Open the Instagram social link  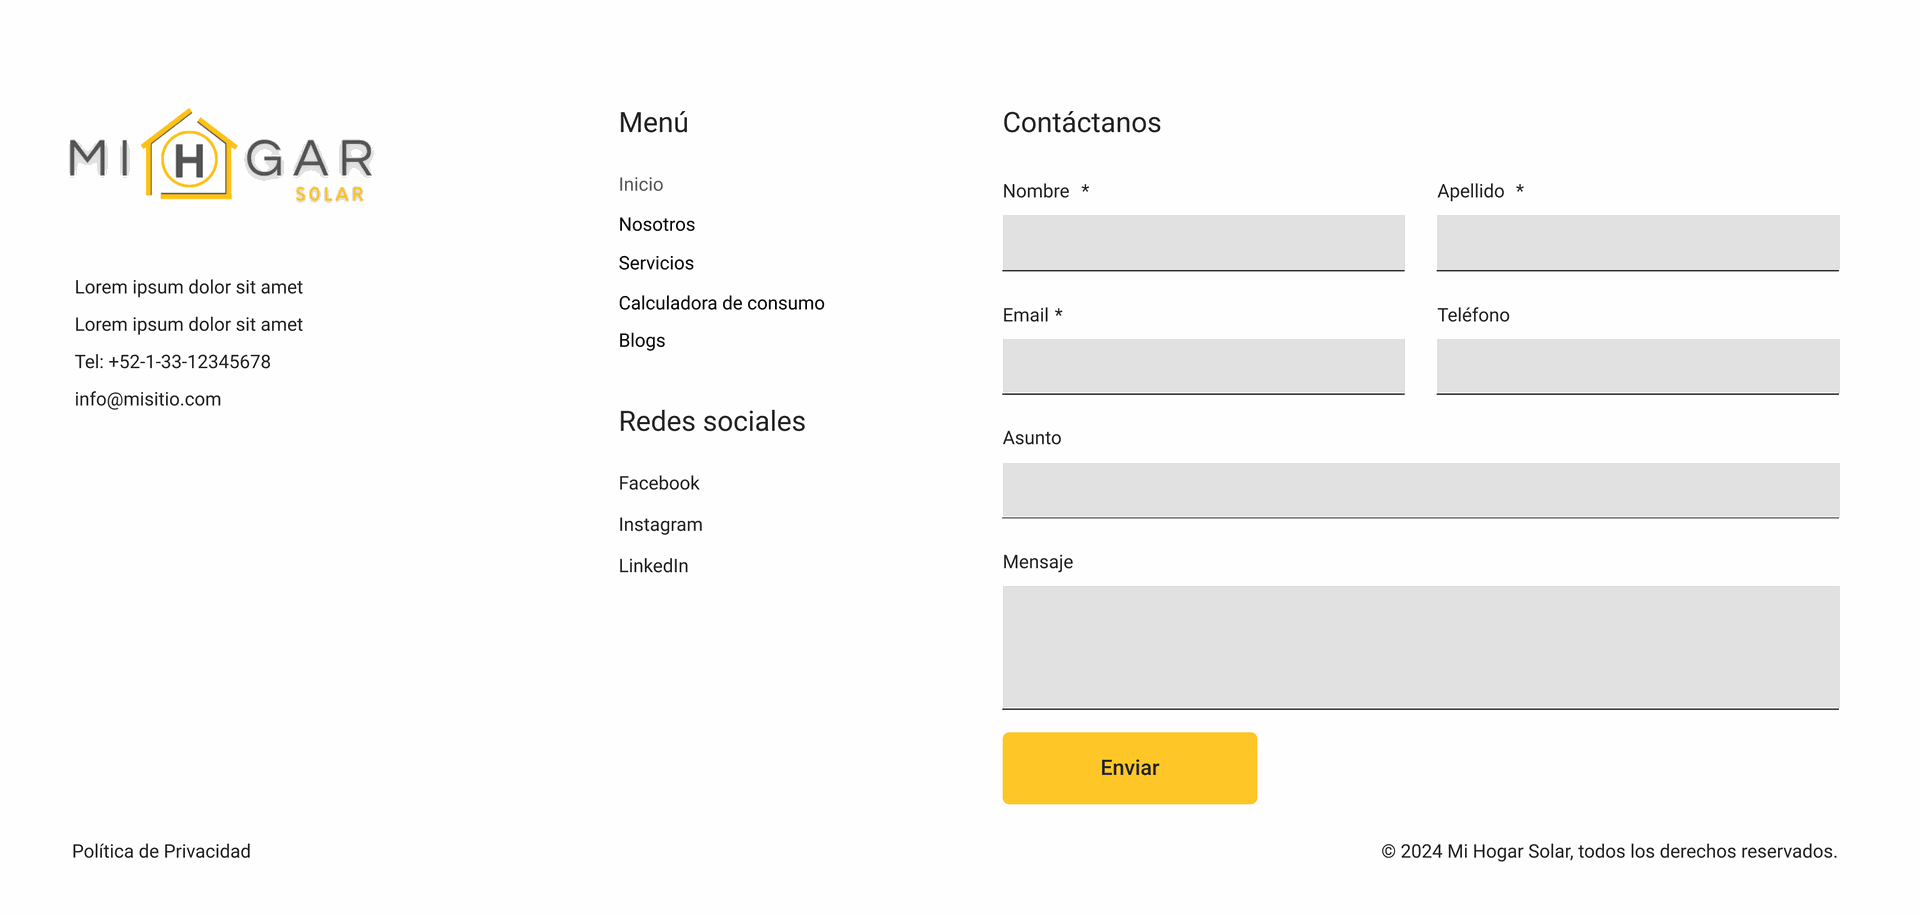(661, 525)
